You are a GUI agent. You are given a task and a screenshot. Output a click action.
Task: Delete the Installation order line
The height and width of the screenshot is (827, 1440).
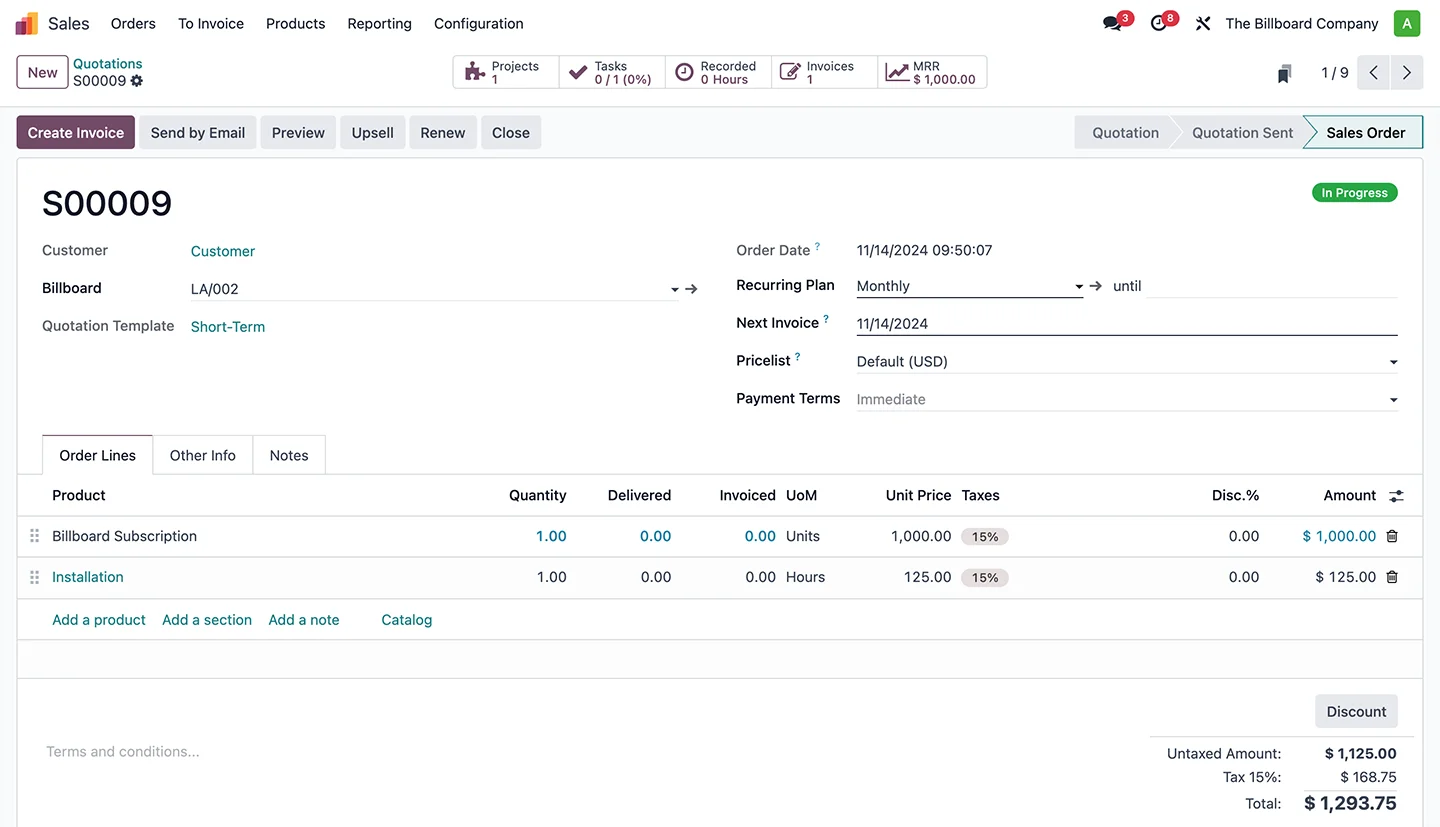(x=1392, y=577)
